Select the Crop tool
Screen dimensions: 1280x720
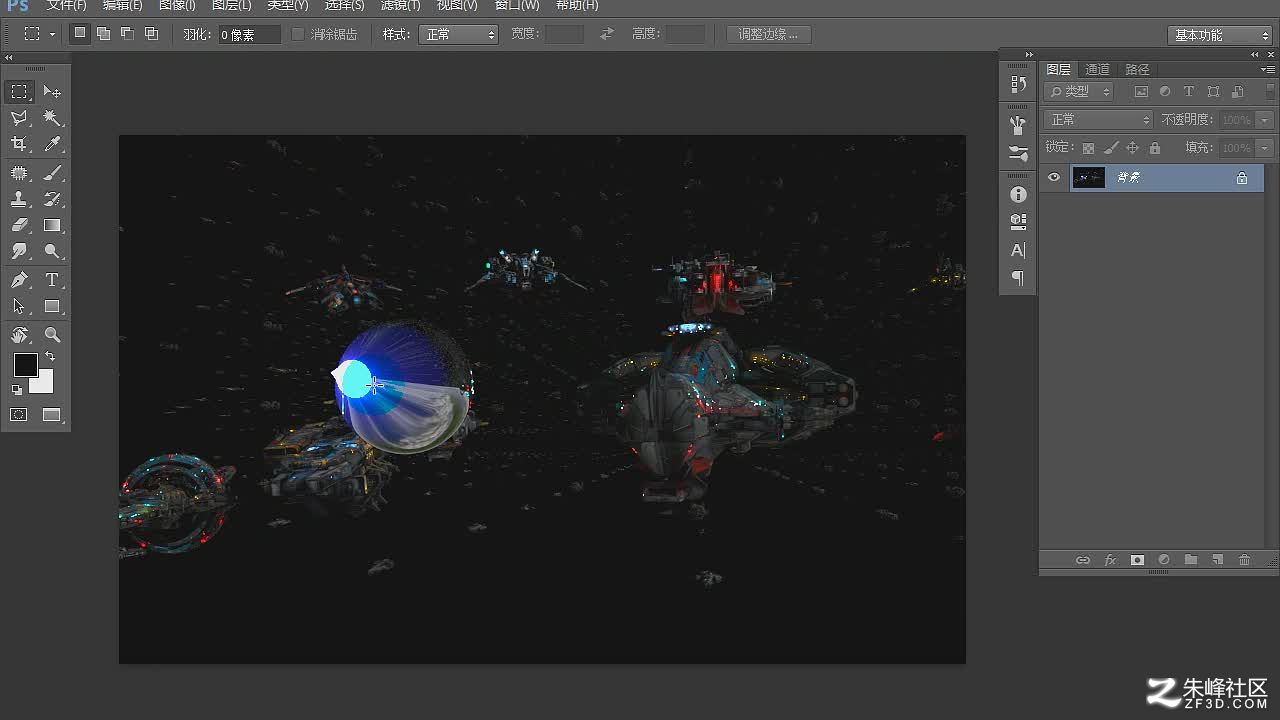(19, 145)
